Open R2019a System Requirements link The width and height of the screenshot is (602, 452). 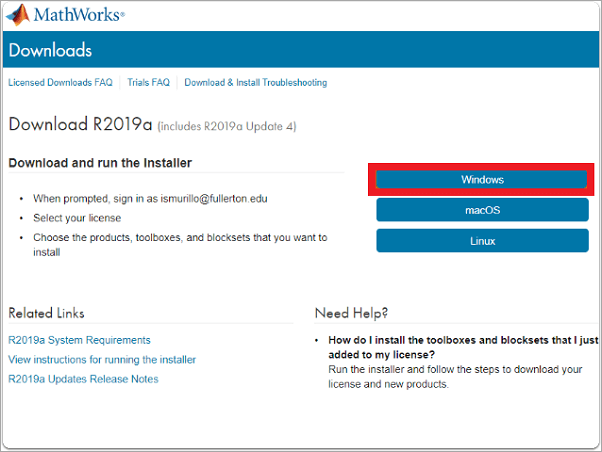pyautogui.click(x=79, y=340)
